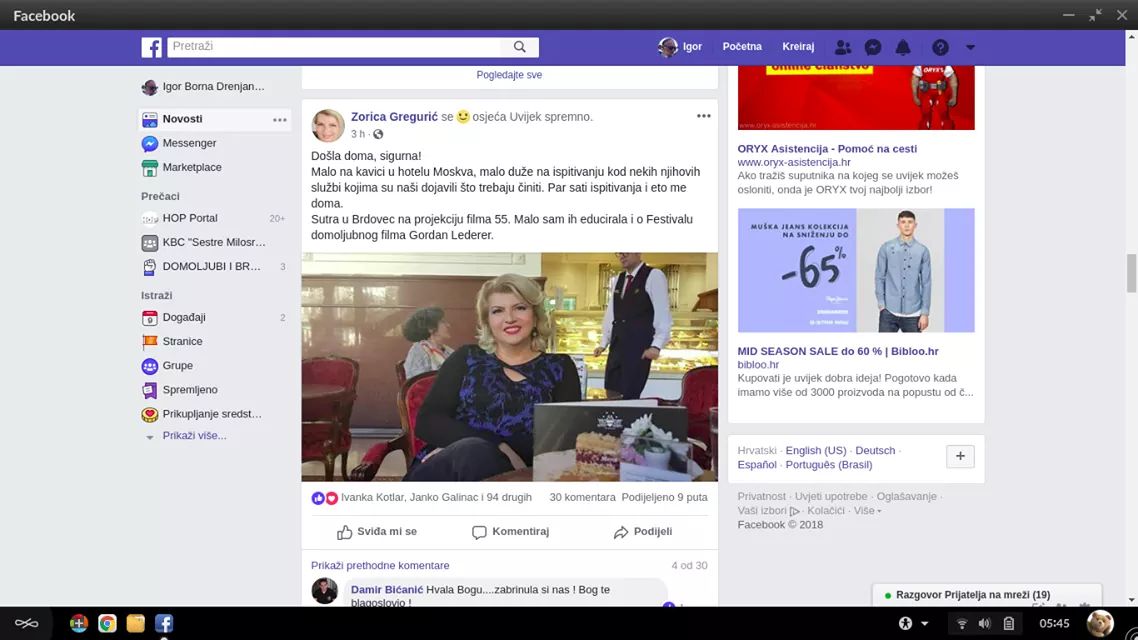This screenshot has width=1138, height=640.
Task: Toggle like with Sviđa mi se
Action: (x=376, y=532)
